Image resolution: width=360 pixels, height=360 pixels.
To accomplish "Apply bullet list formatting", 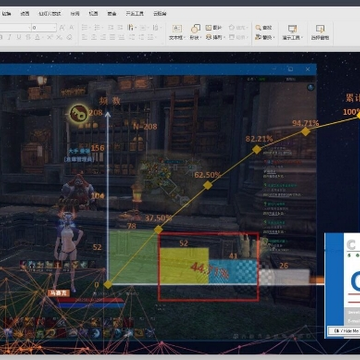I will [84, 28].
